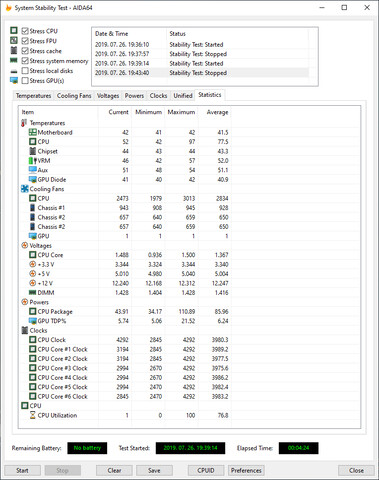Check the Stress local disks box
The image size is (379, 480).
25,71
